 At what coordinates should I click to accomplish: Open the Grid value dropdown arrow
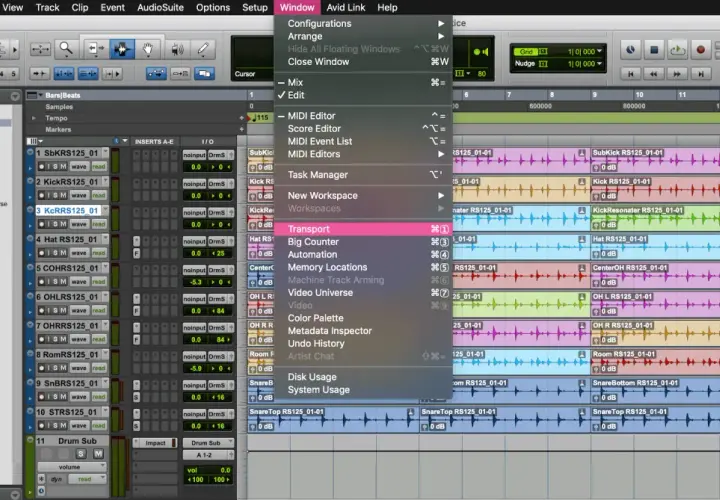click(x=599, y=51)
